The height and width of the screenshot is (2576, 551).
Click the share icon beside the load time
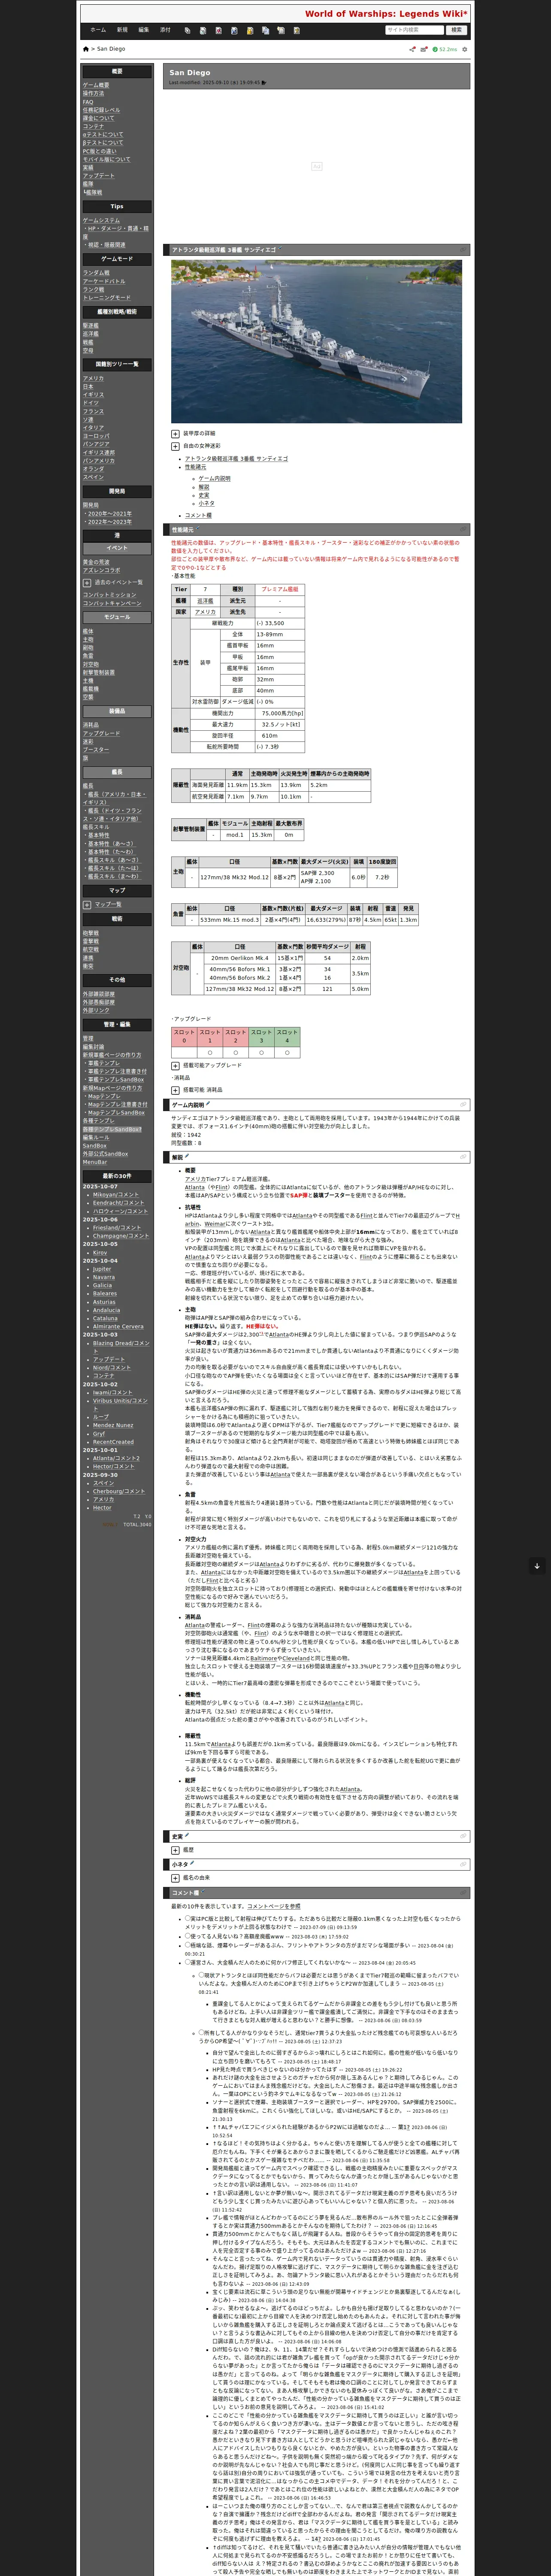[x=412, y=49]
